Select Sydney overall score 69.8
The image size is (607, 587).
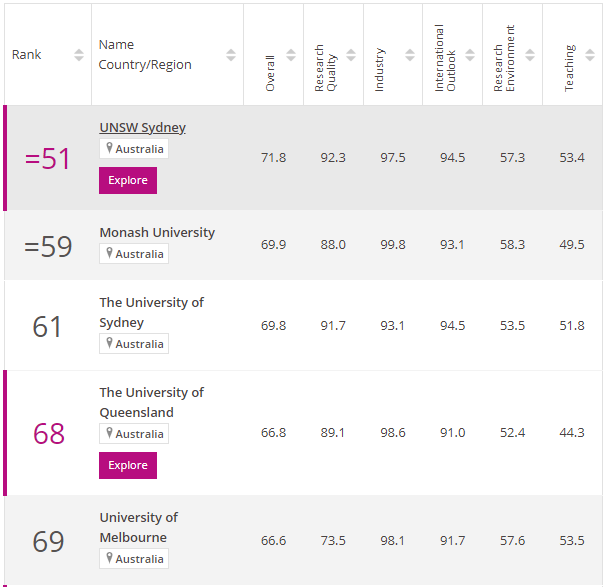pos(273,326)
